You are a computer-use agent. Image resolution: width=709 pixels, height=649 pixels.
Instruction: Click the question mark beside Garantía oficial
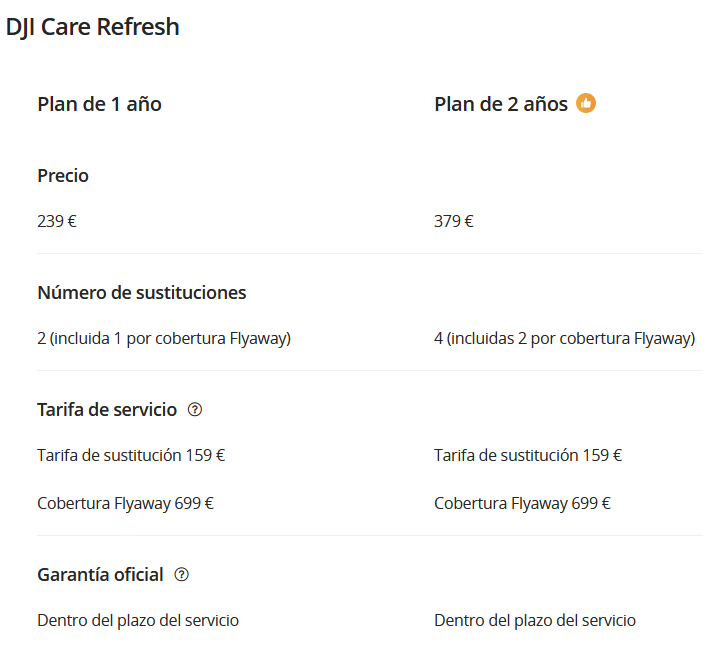click(181, 574)
